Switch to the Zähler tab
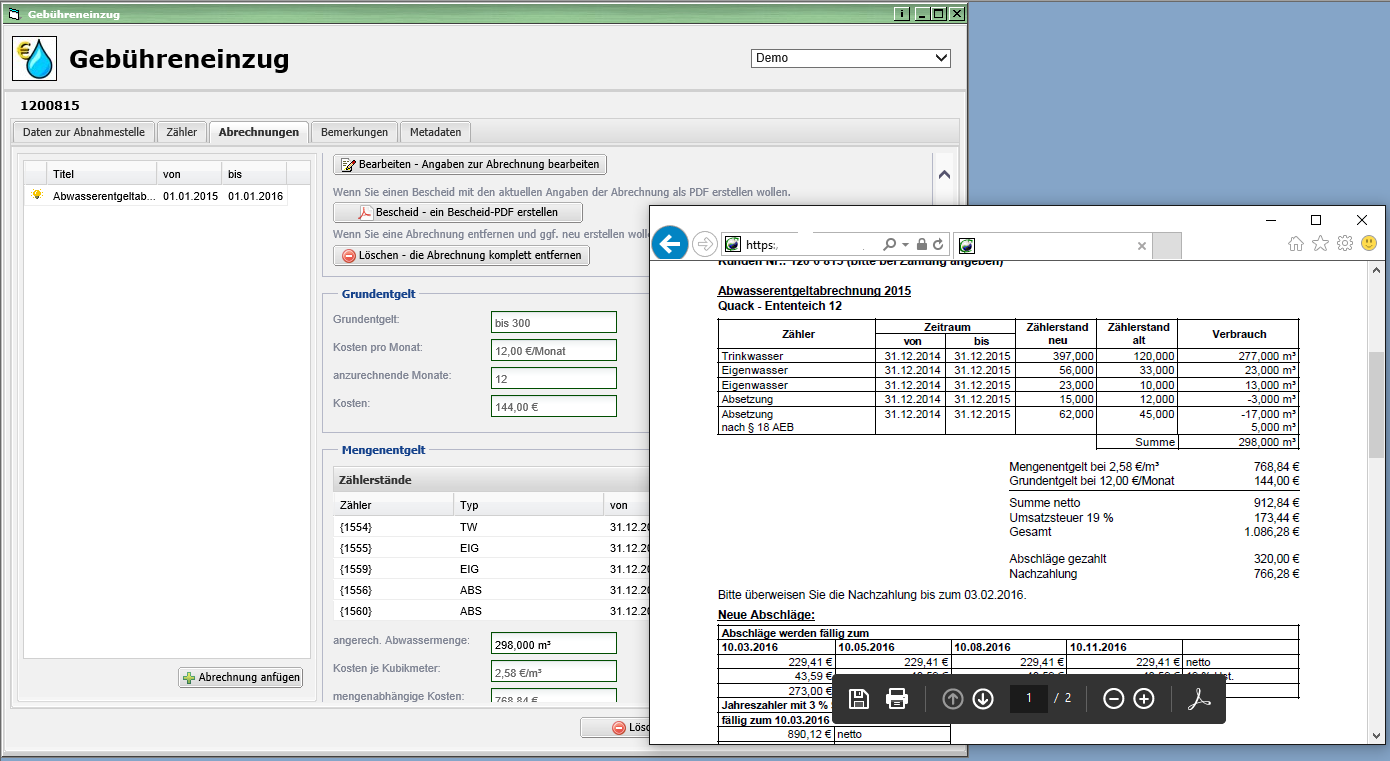Viewport: 1390px width, 761px height. pyautogui.click(x=182, y=132)
